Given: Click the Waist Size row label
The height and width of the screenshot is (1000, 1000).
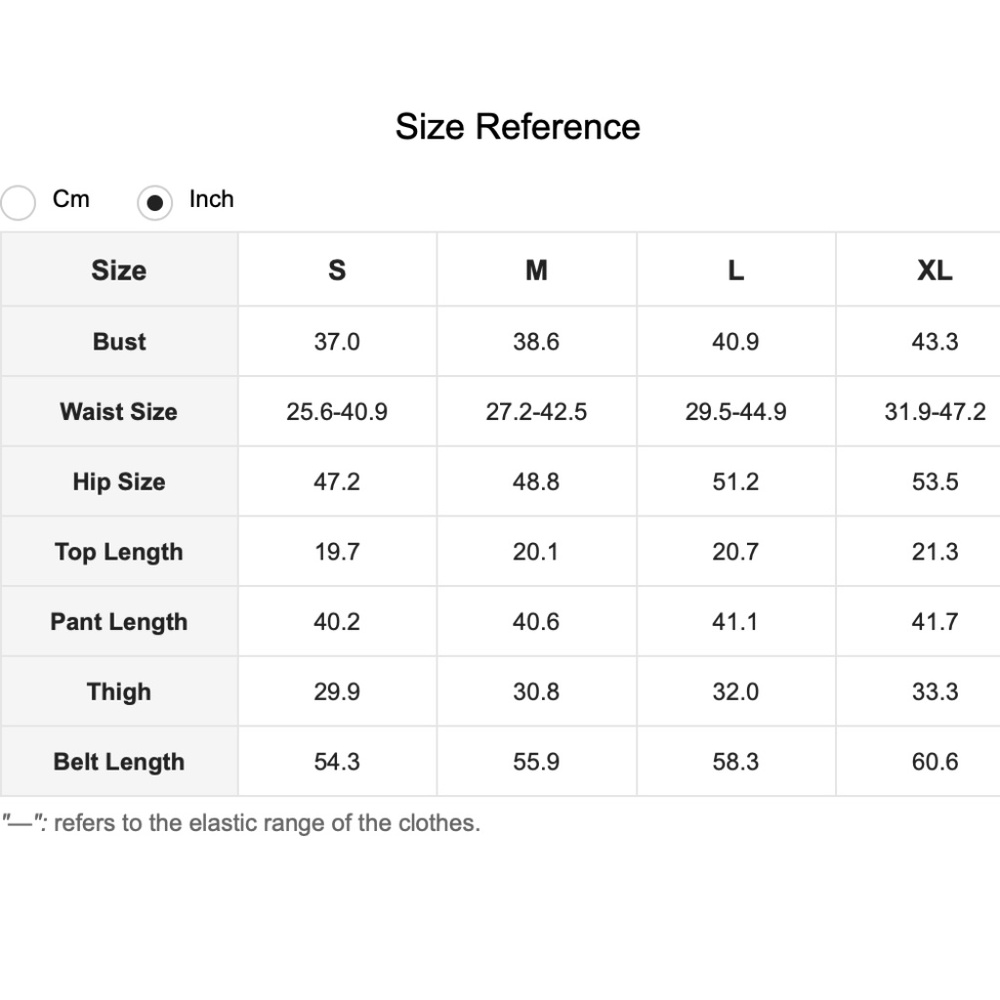Looking at the screenshot, I should click(x=119, y=411).
